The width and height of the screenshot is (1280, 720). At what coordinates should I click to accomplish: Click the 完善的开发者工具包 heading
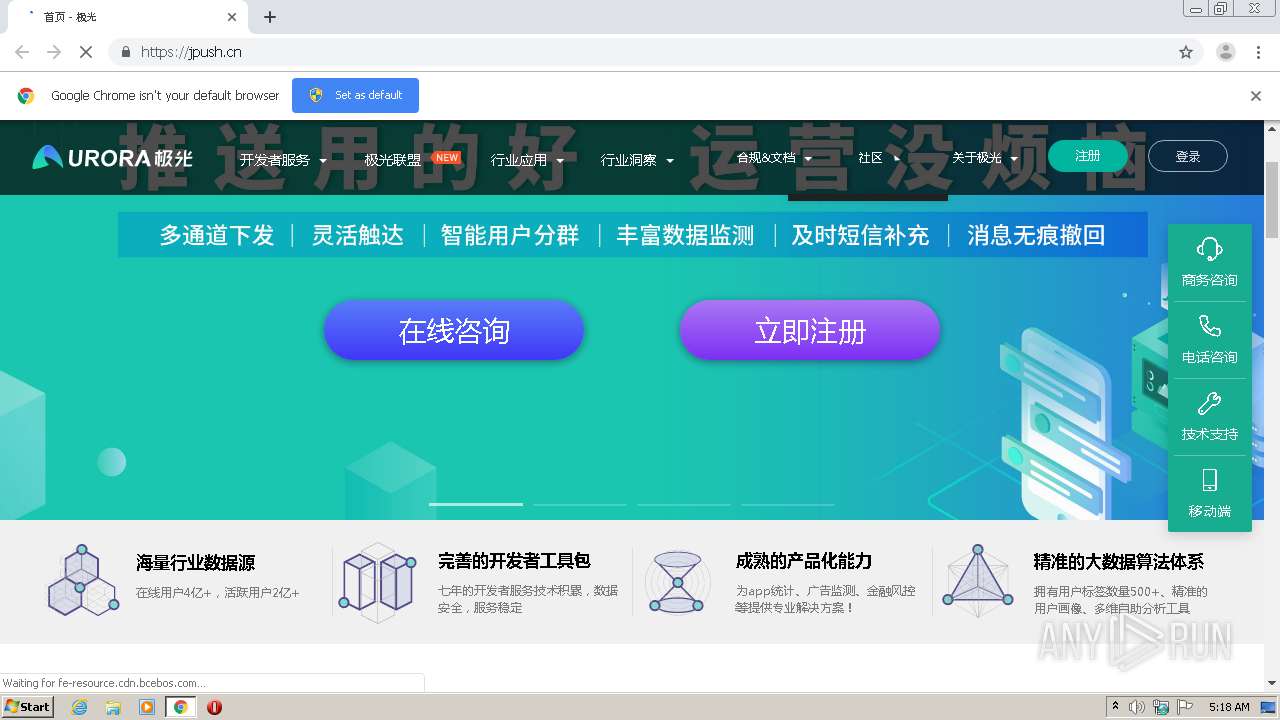tap(514, 561)
